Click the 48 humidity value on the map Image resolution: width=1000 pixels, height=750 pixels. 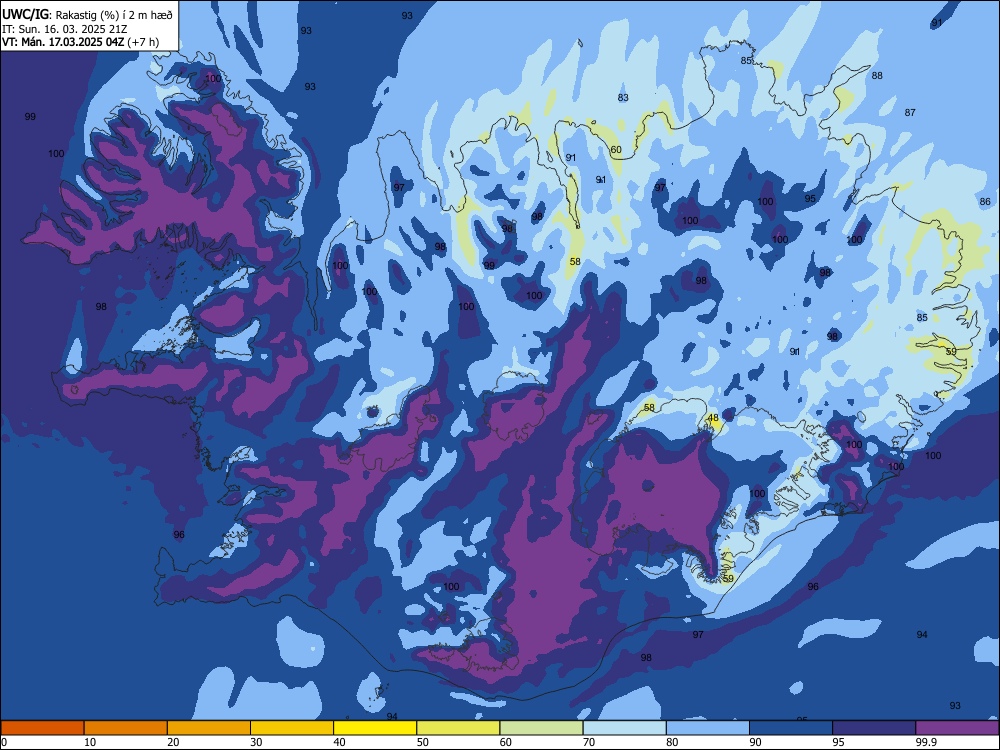[713, 418]
